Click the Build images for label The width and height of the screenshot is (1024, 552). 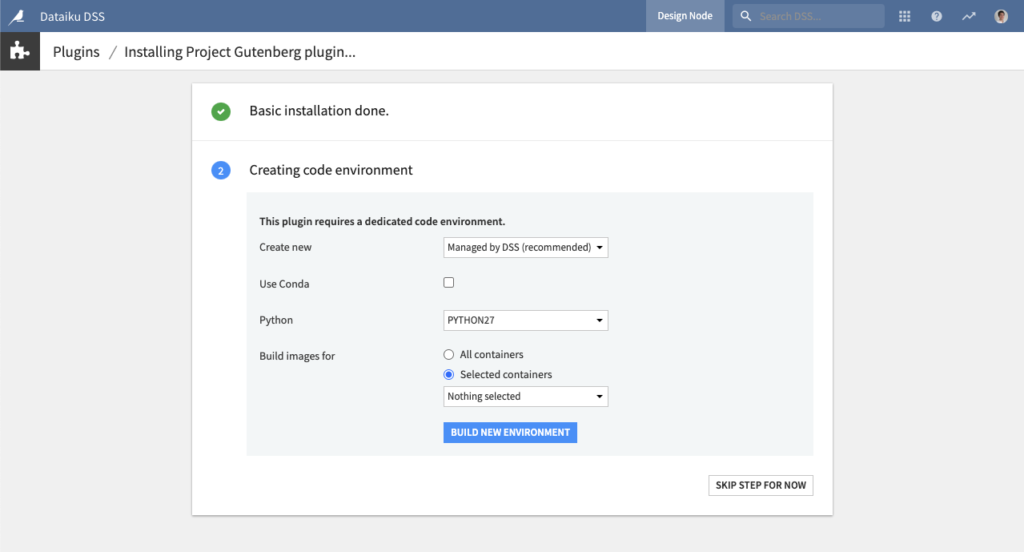[297, 356]
